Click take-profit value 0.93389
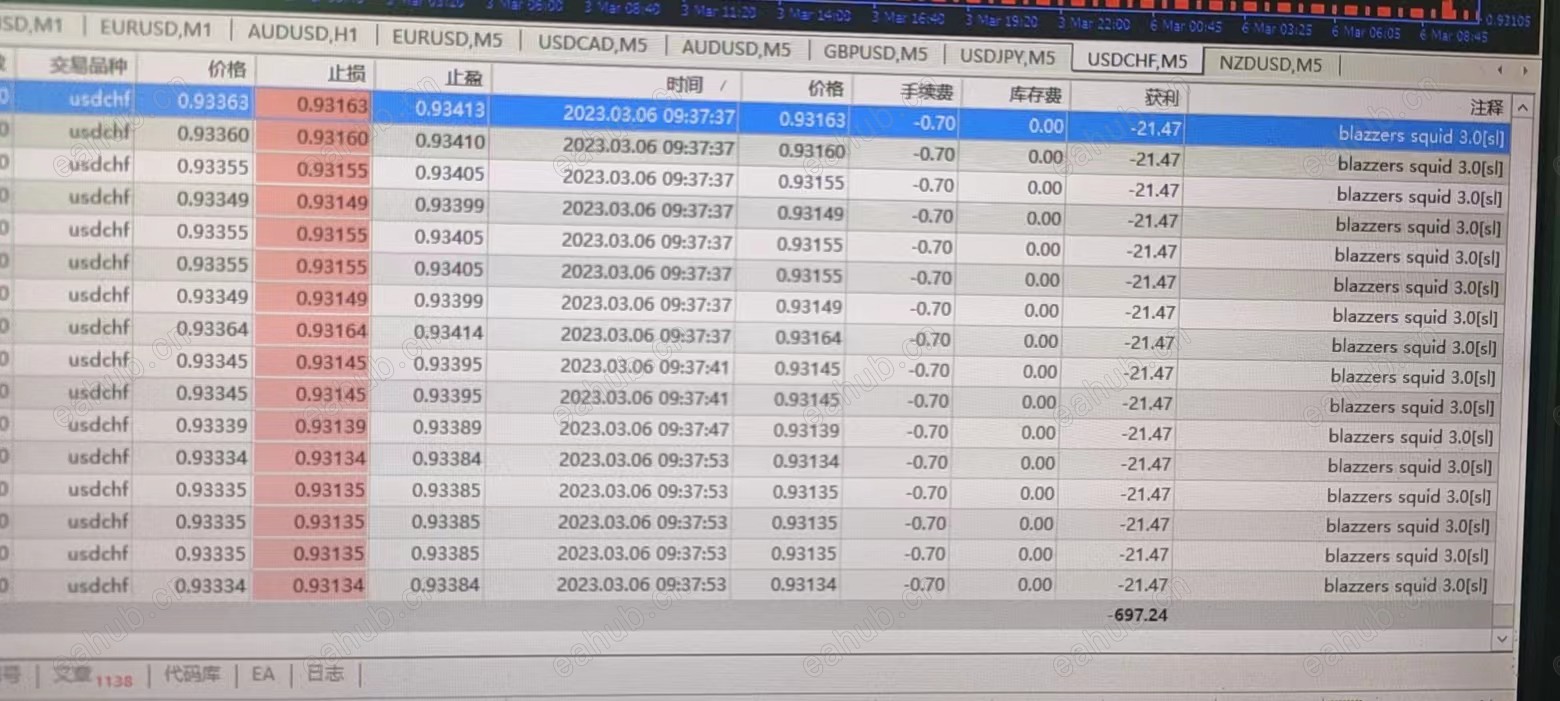This screenshot has width=1560, height=701. [x=447, y=428]
